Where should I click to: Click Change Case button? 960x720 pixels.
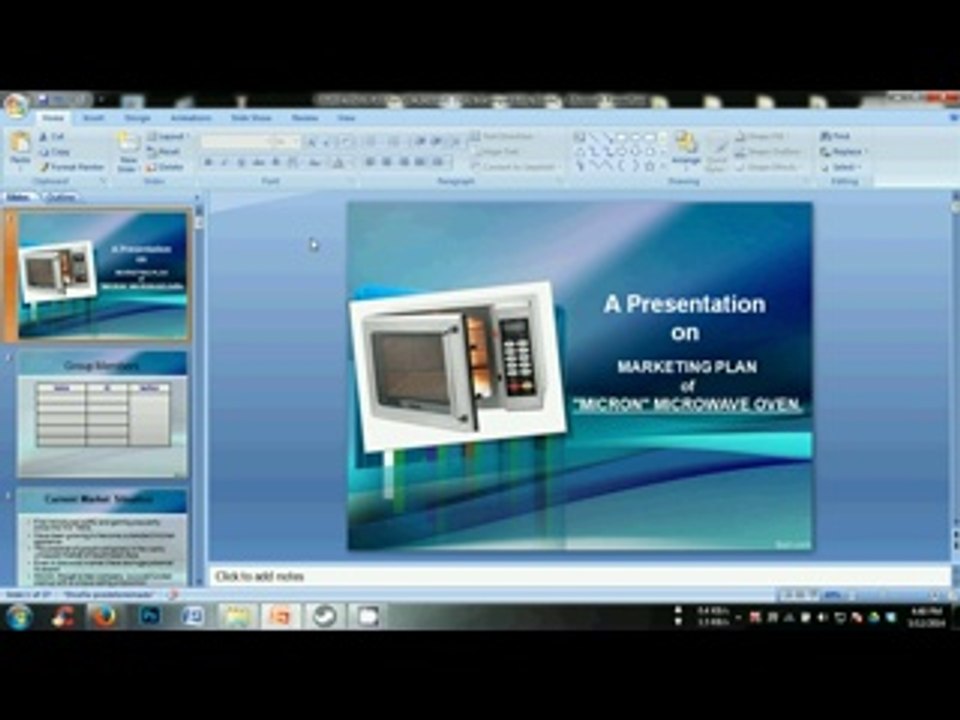click(x=315, y=163)
